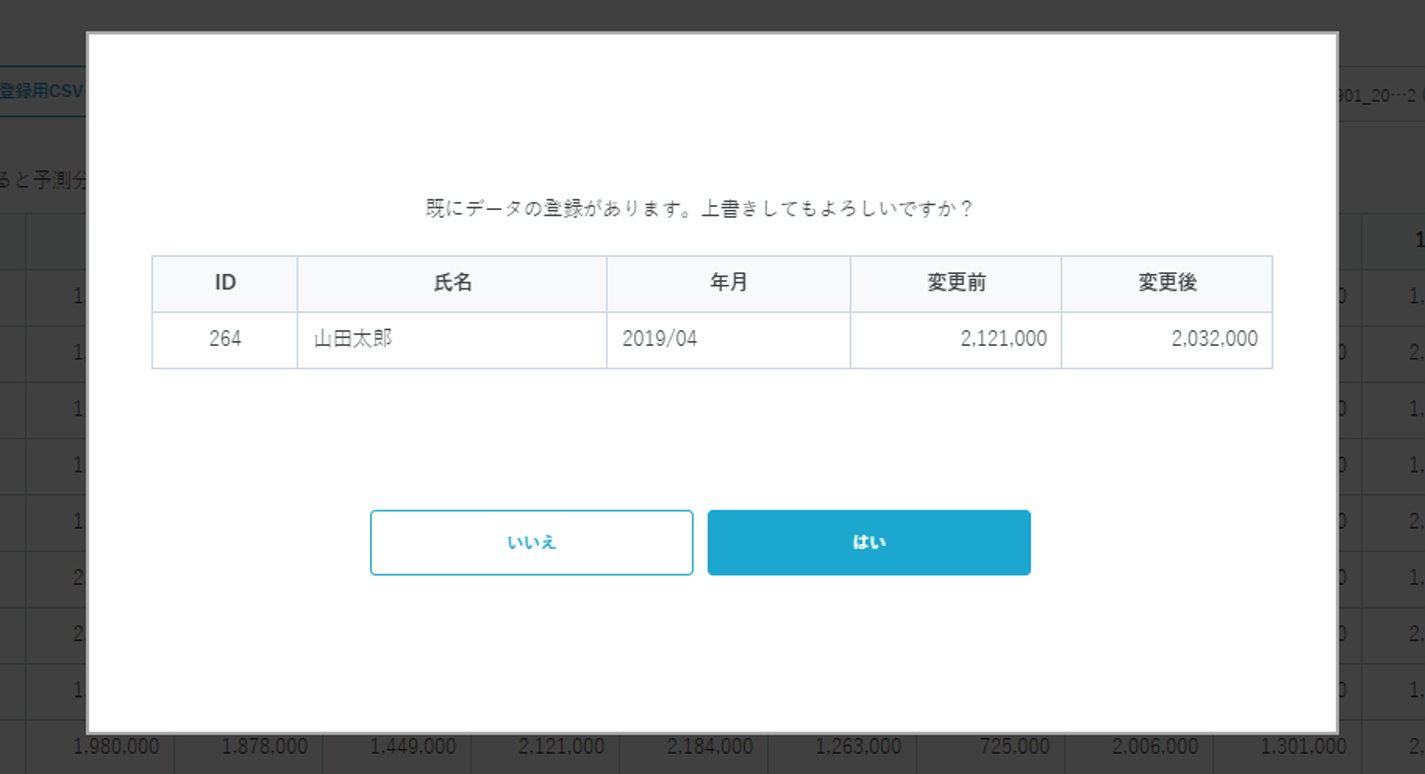Viewport: 1425px width, 774px height.
Task: Select the 2019/04 date cell
Action: point(659,339)
